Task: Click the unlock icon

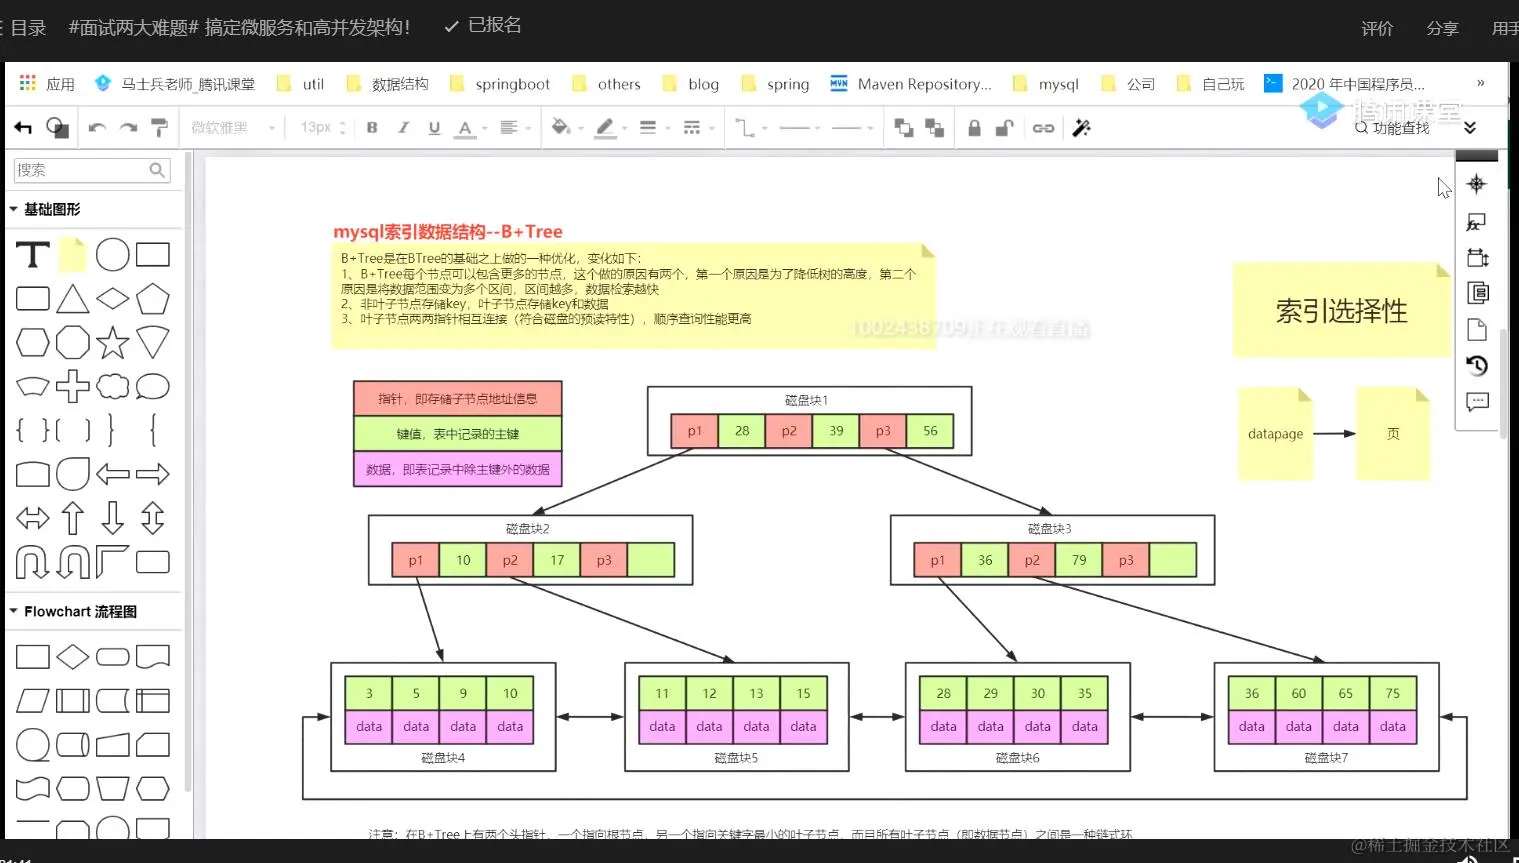Action: click(x=1005, y=127)
